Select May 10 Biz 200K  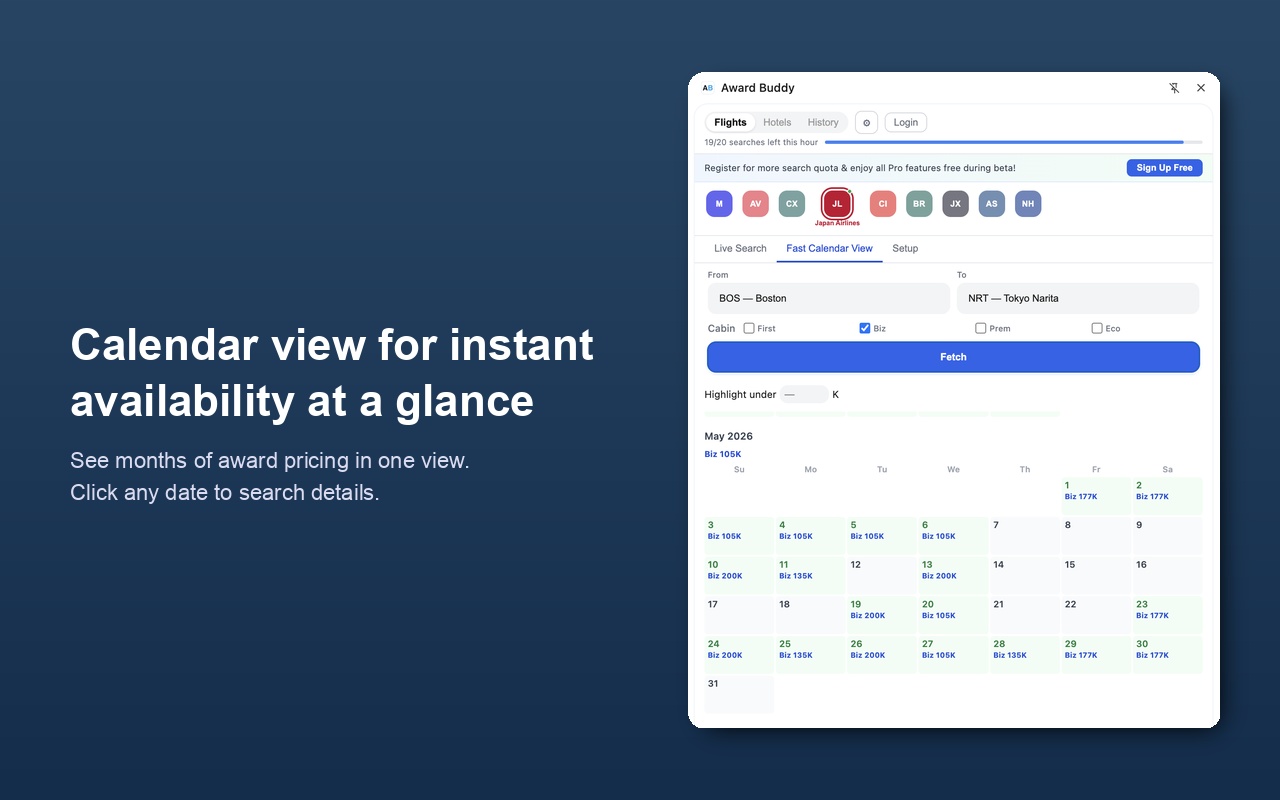pyautogui.click(x=739, y=575)
